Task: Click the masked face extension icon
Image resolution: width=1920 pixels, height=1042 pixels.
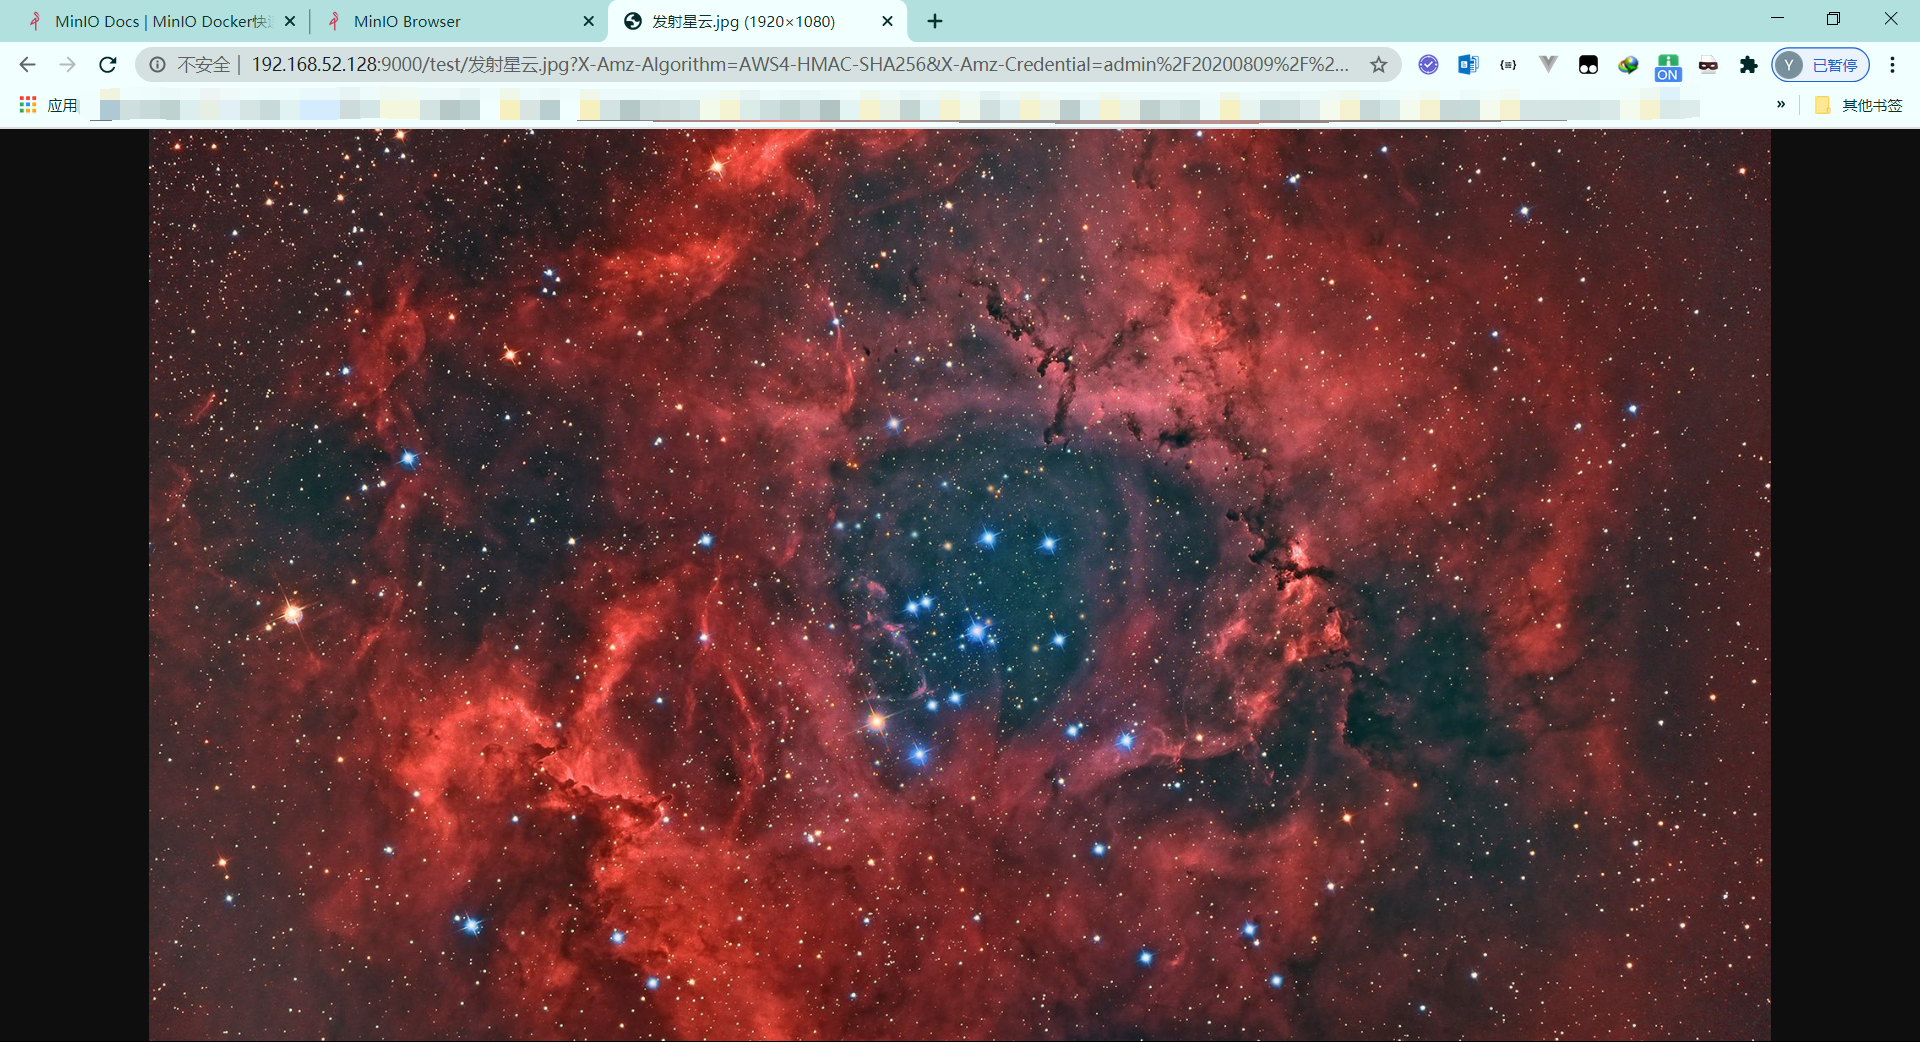Action: click(x=1708, y=65)
